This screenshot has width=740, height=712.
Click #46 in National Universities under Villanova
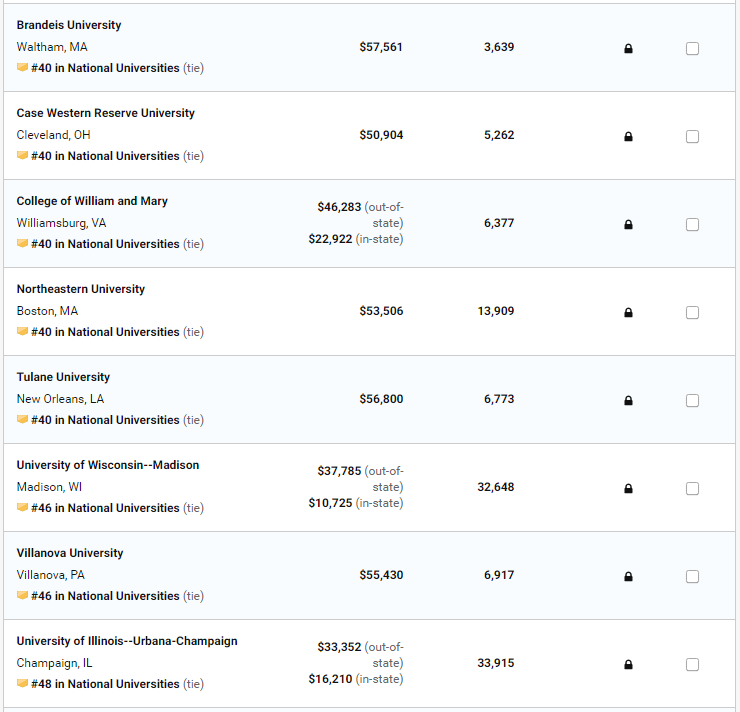tap(105, 596)
